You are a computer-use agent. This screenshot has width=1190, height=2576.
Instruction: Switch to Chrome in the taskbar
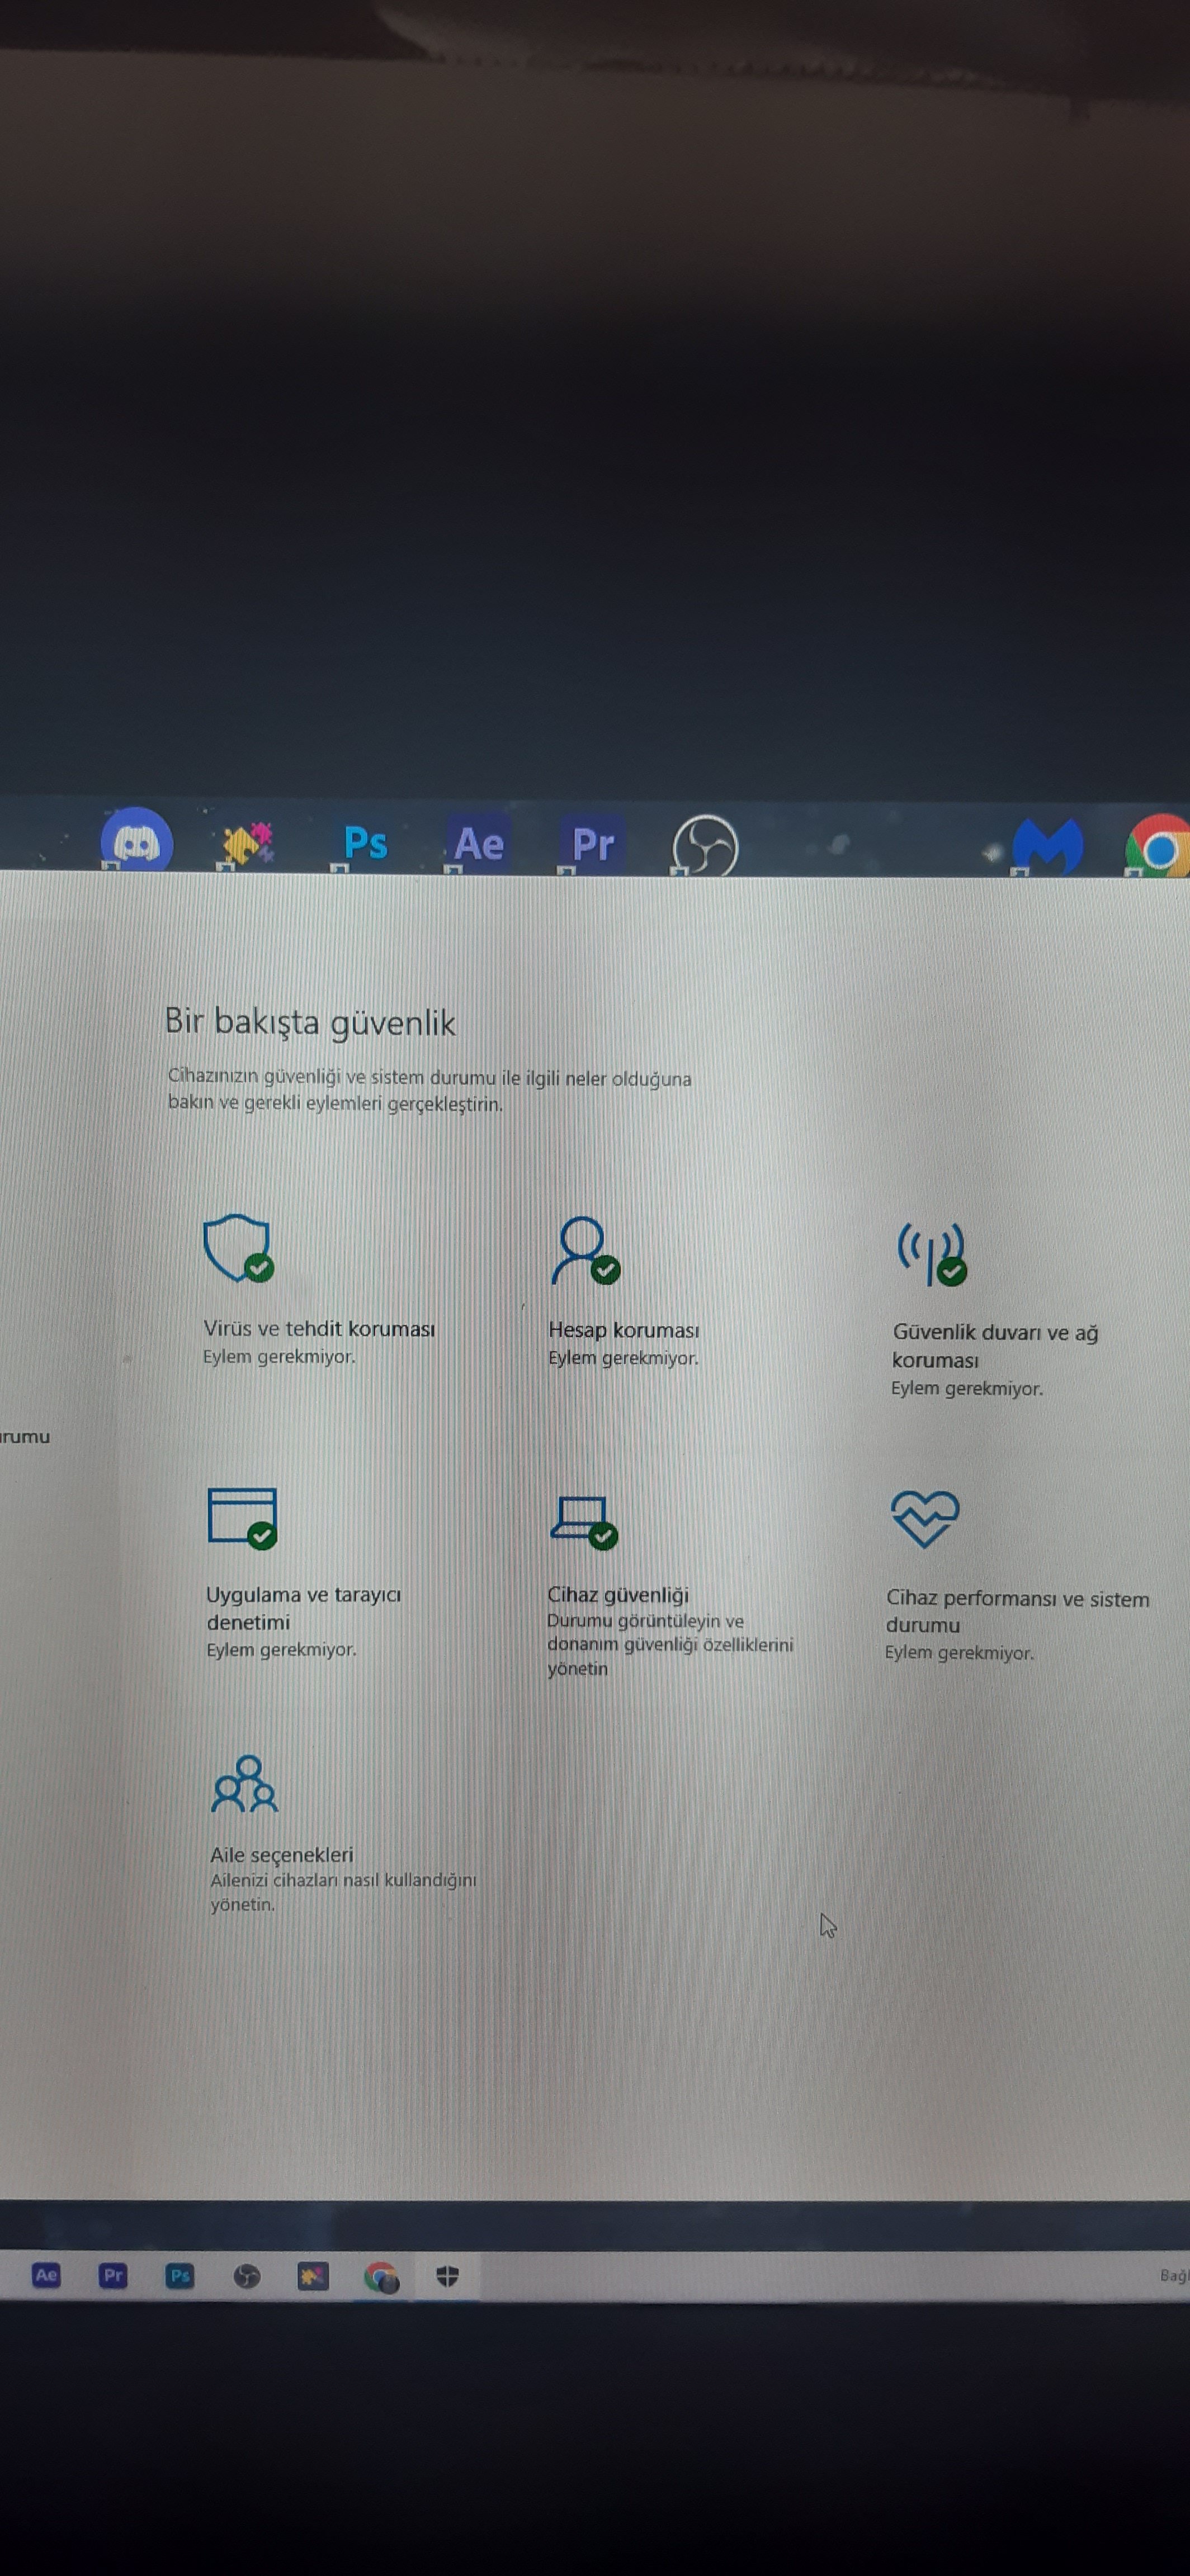pos(381,2276)
